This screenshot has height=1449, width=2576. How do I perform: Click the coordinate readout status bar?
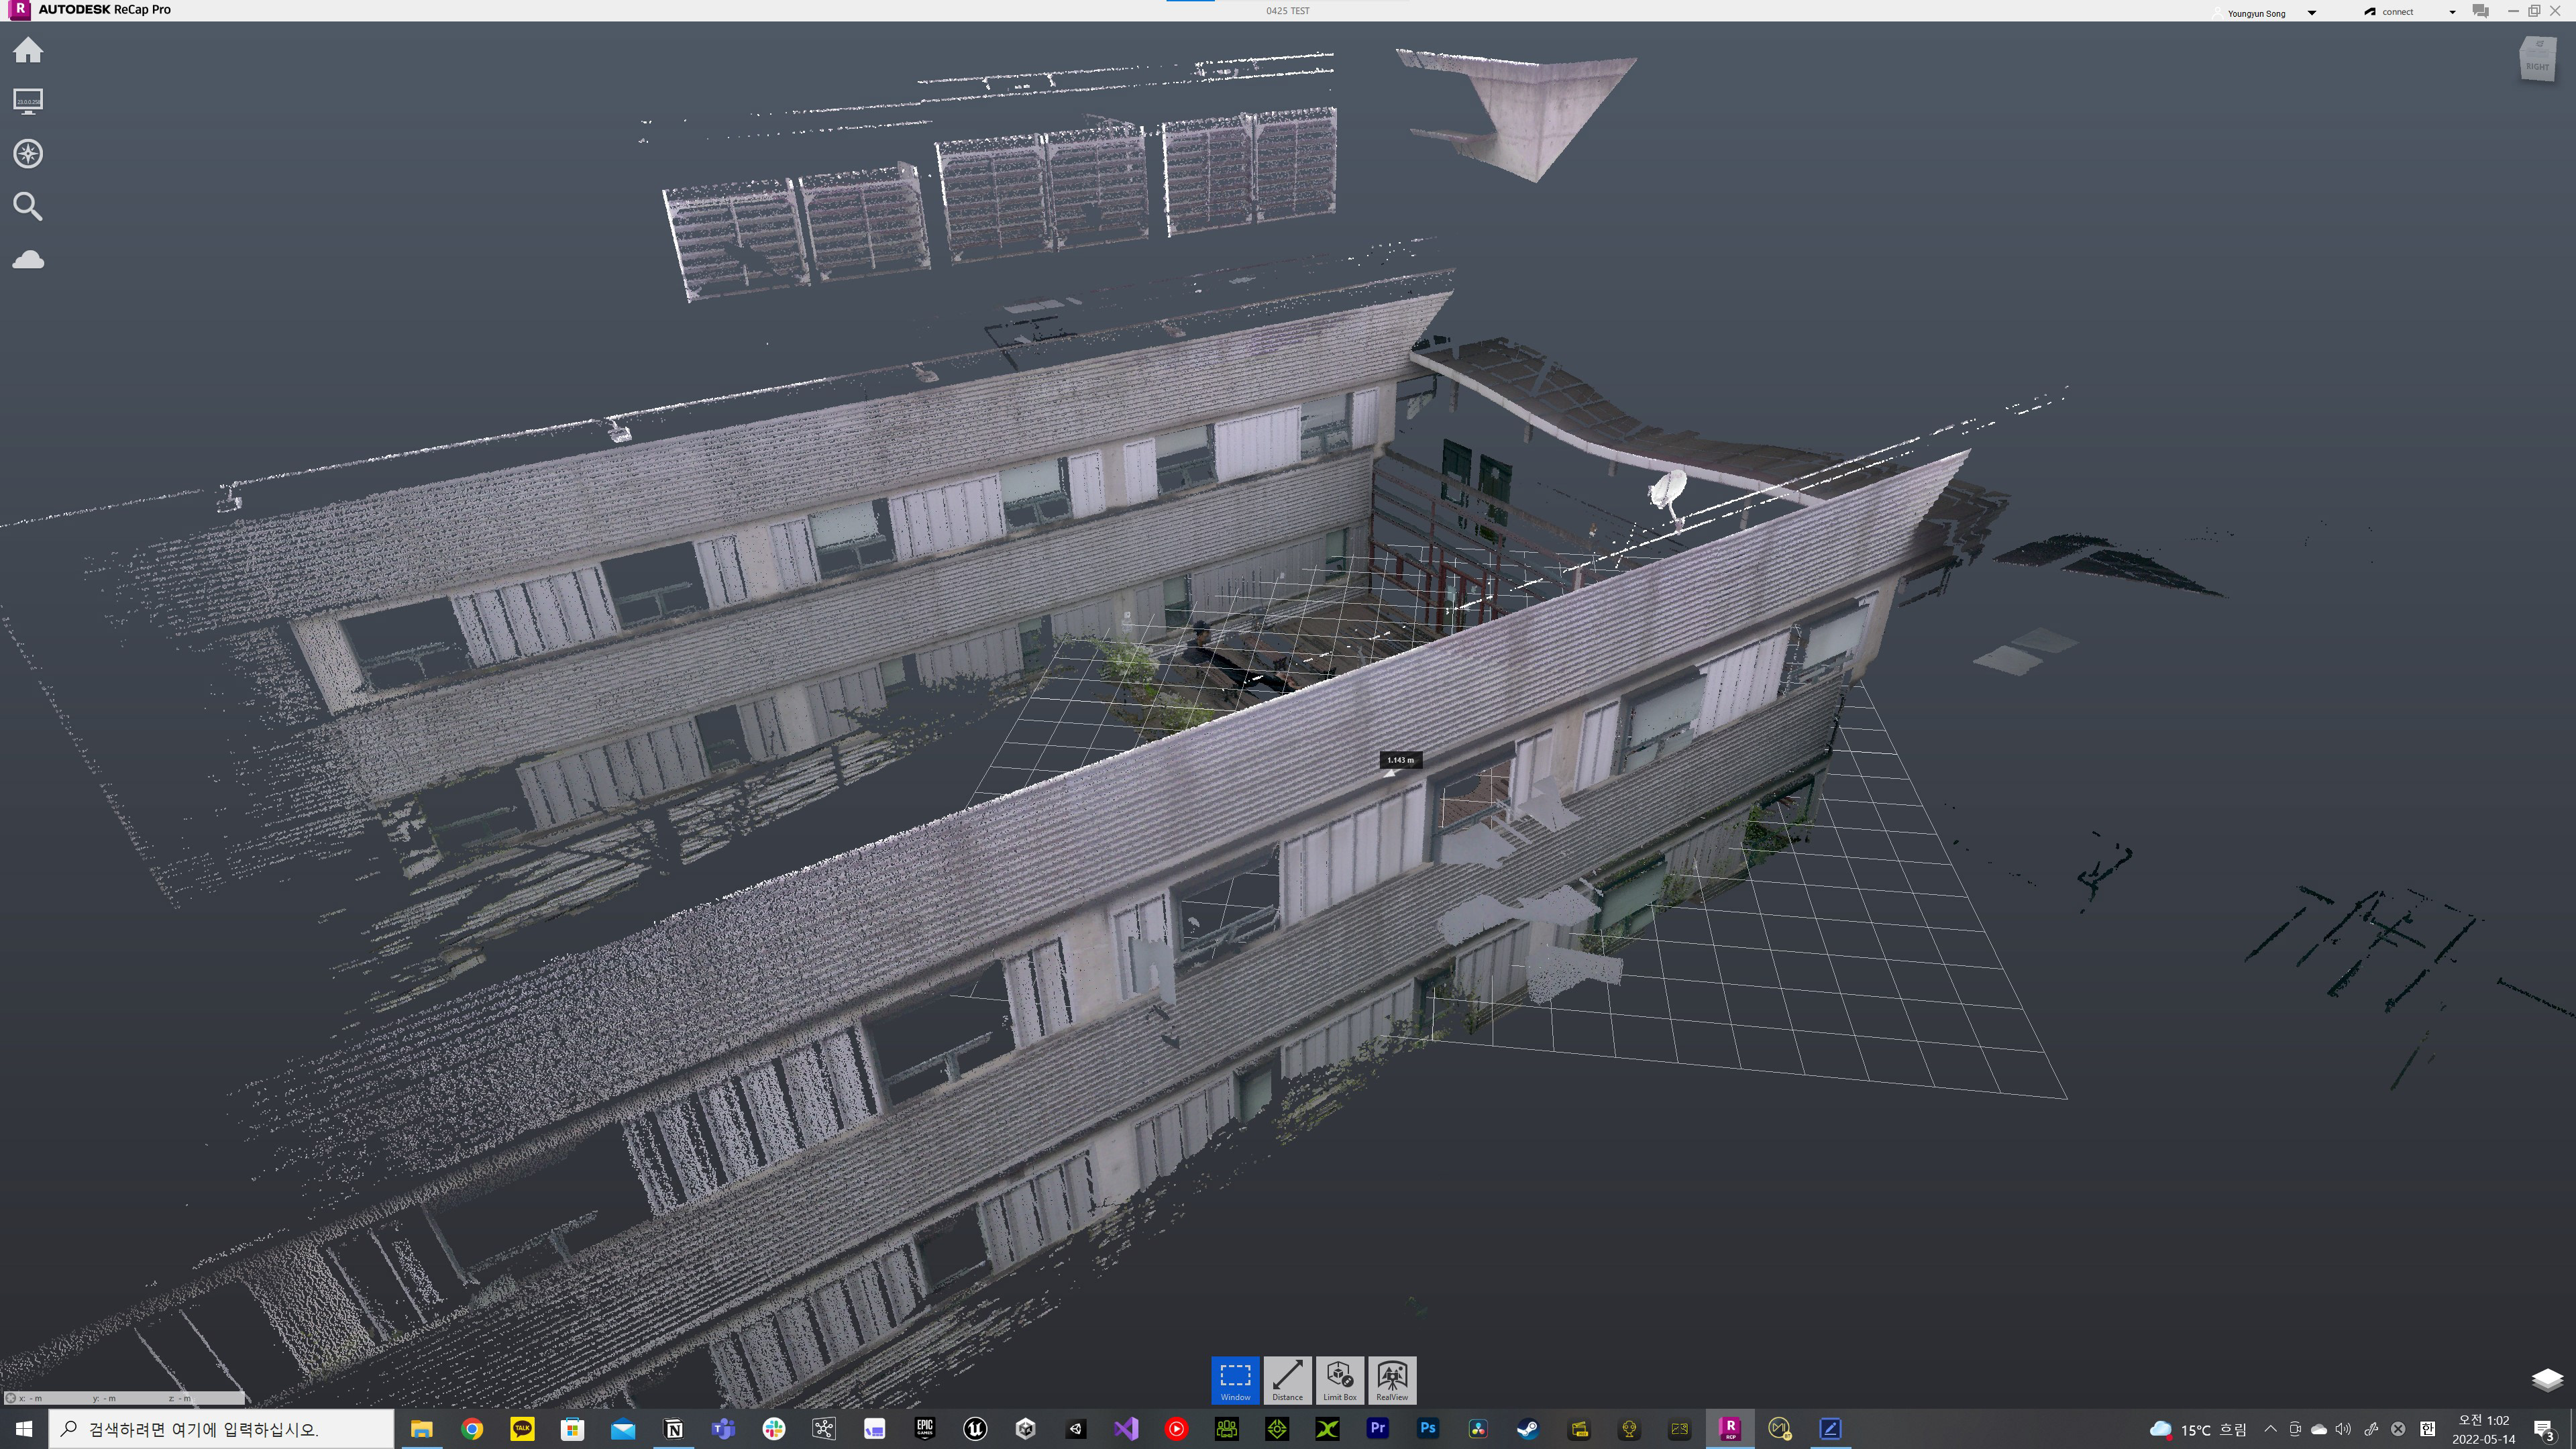pos(124,1398)
